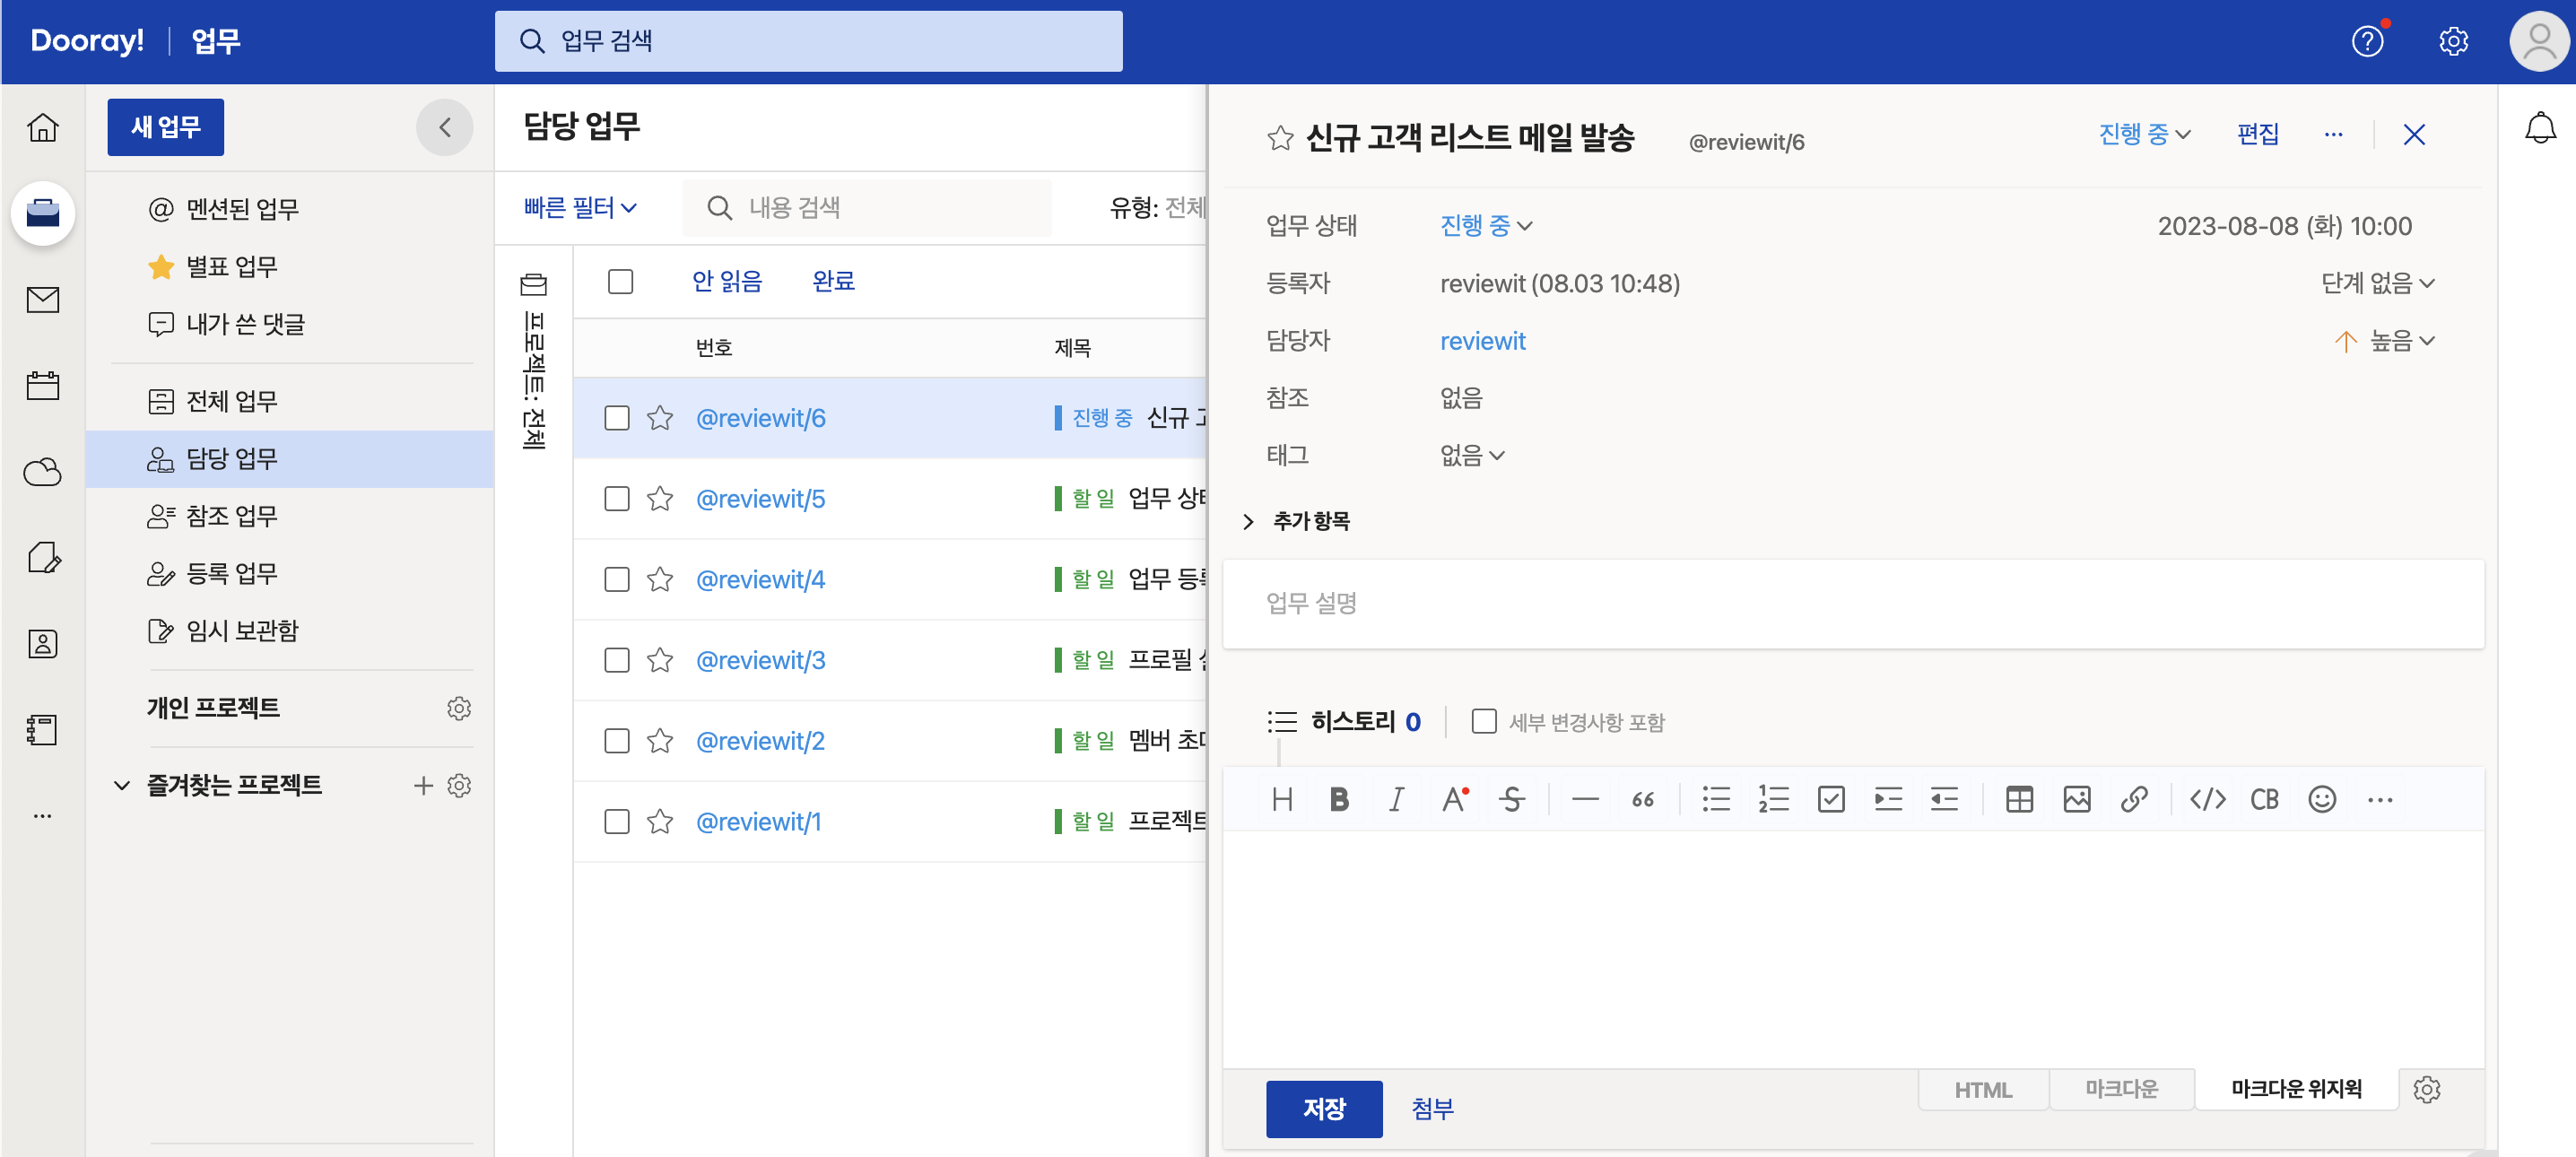Click the Bold formatting icon

[x=1338, y=799]
